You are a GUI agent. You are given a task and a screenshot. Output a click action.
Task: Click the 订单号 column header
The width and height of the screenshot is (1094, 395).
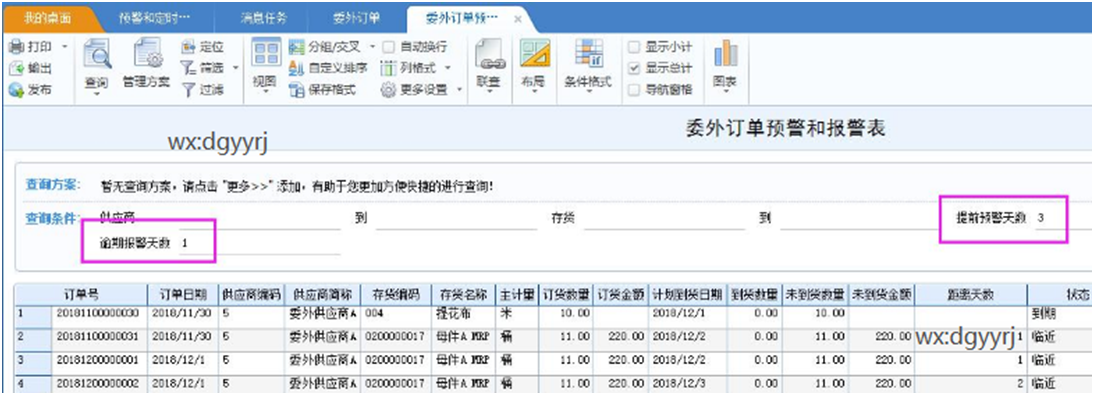(x=82, y=294)
